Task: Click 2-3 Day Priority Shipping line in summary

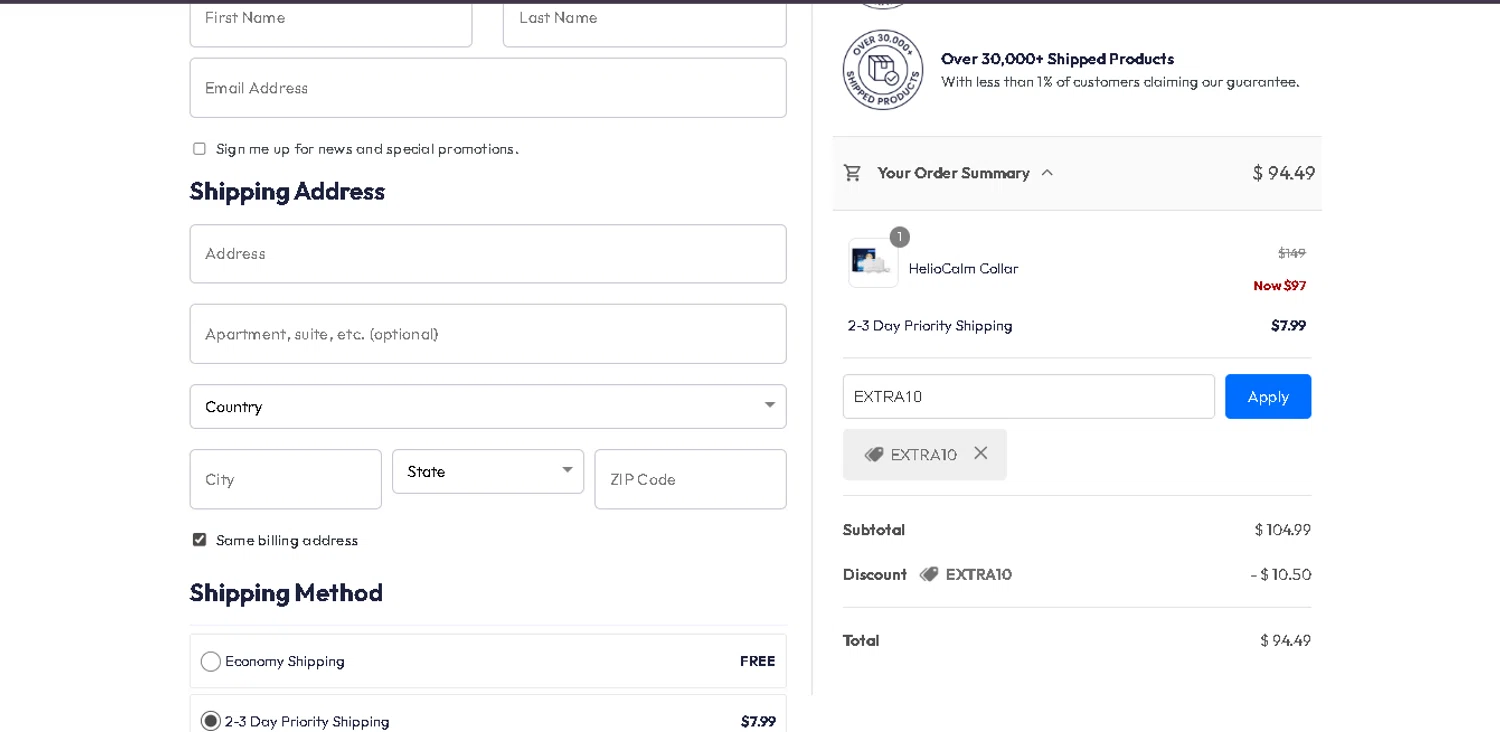Action: click(930, 326)
